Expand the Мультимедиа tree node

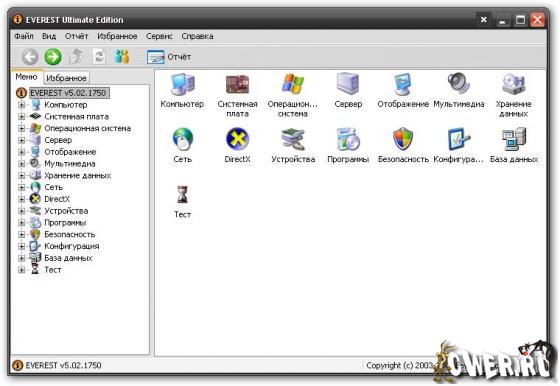pos(21,164)
